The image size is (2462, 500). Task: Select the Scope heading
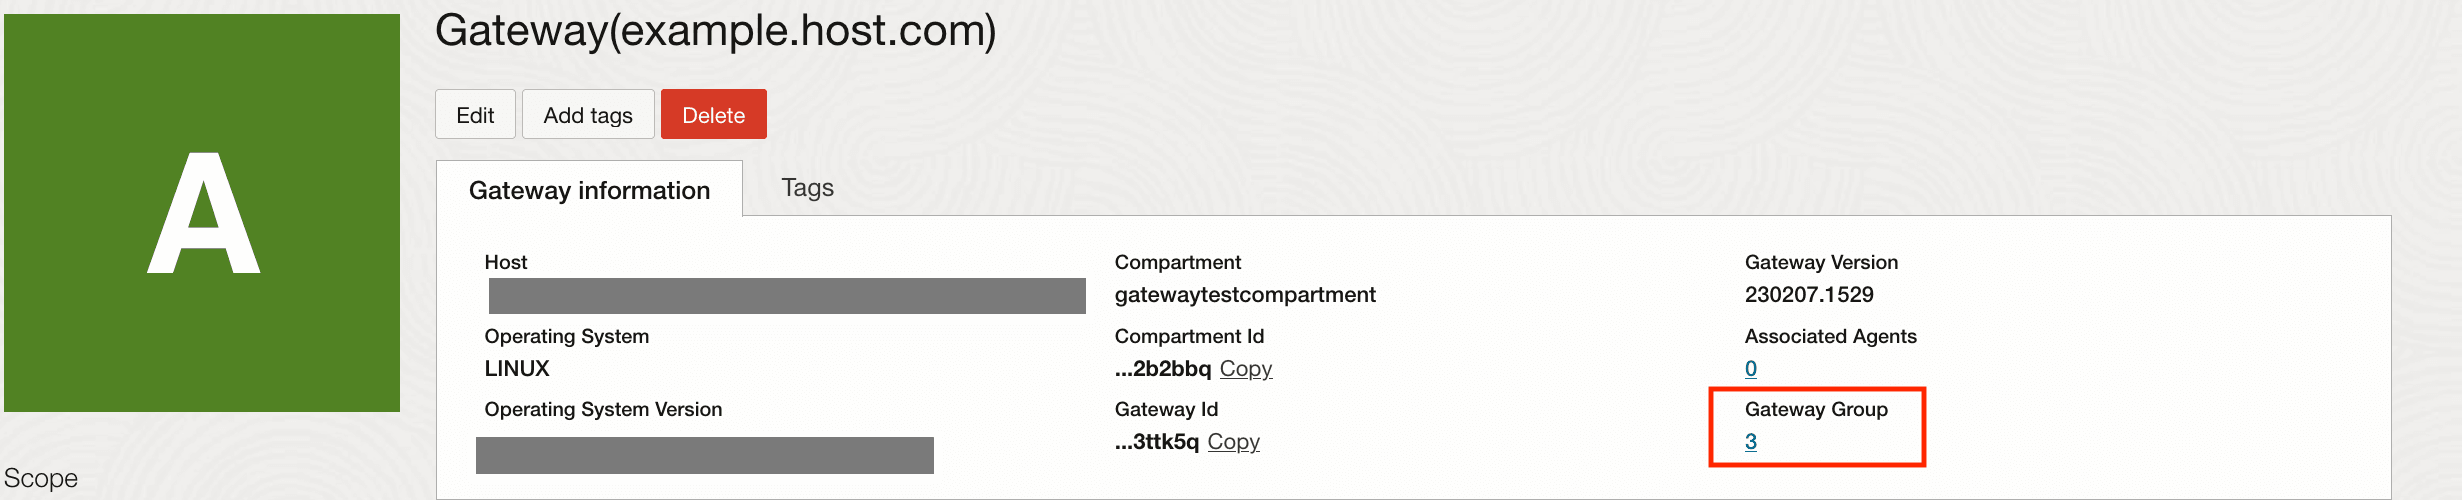(41, 478)
